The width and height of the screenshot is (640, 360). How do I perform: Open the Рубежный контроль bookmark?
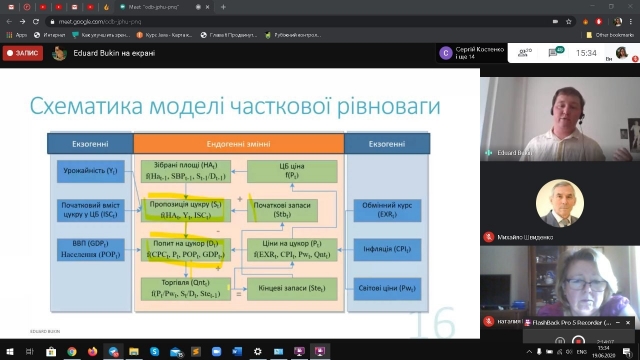point(293,35)
